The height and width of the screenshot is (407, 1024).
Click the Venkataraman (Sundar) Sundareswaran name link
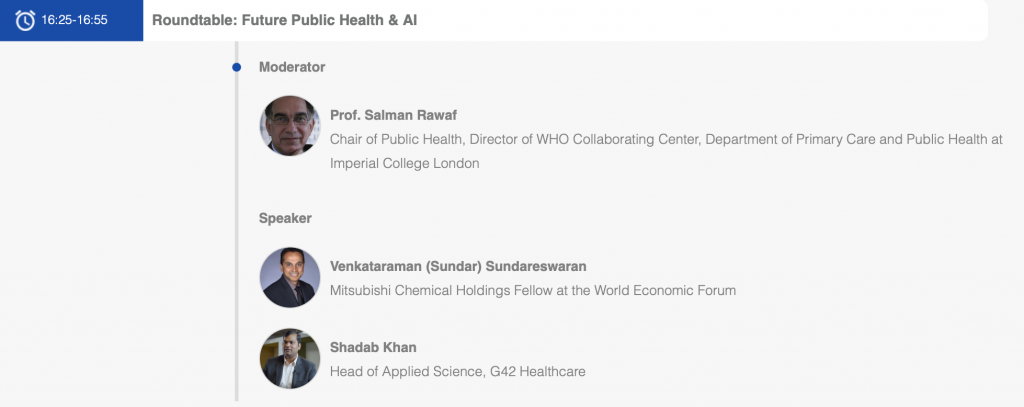coord(458,267)
